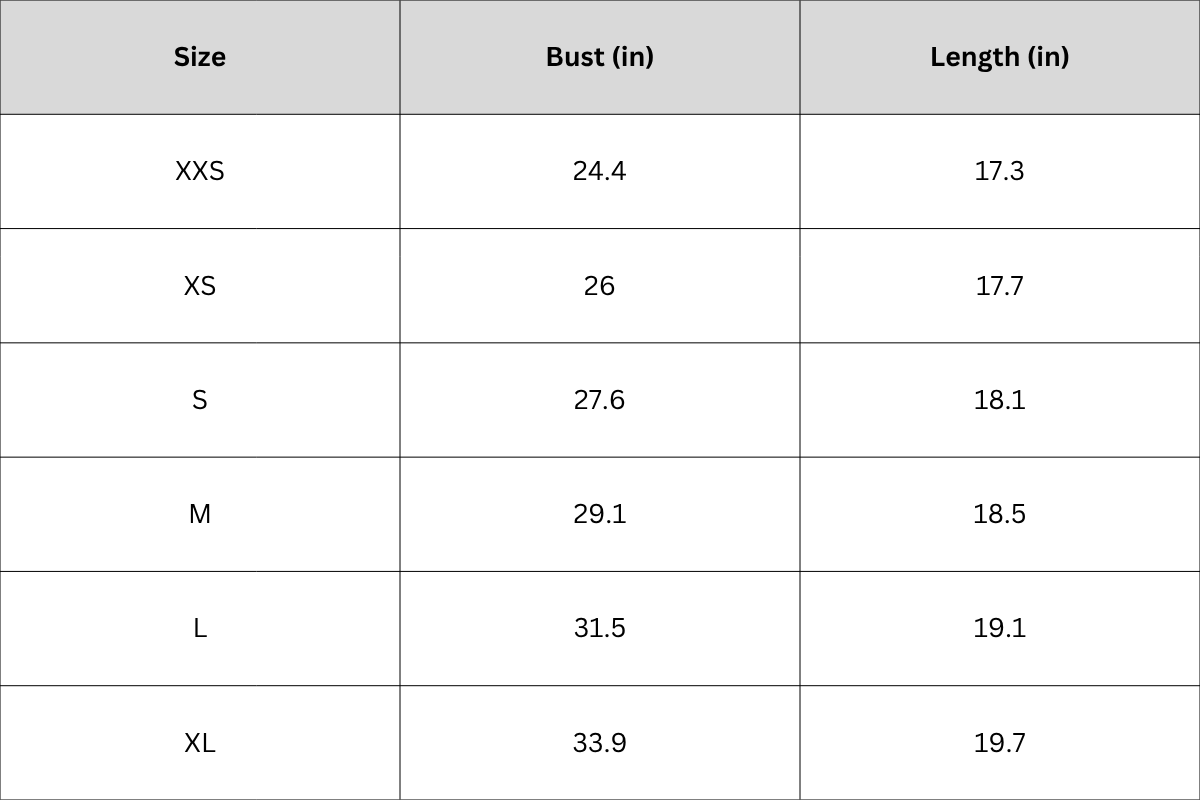
Task: Click bust value 27.6
Action: coord(600,400)
